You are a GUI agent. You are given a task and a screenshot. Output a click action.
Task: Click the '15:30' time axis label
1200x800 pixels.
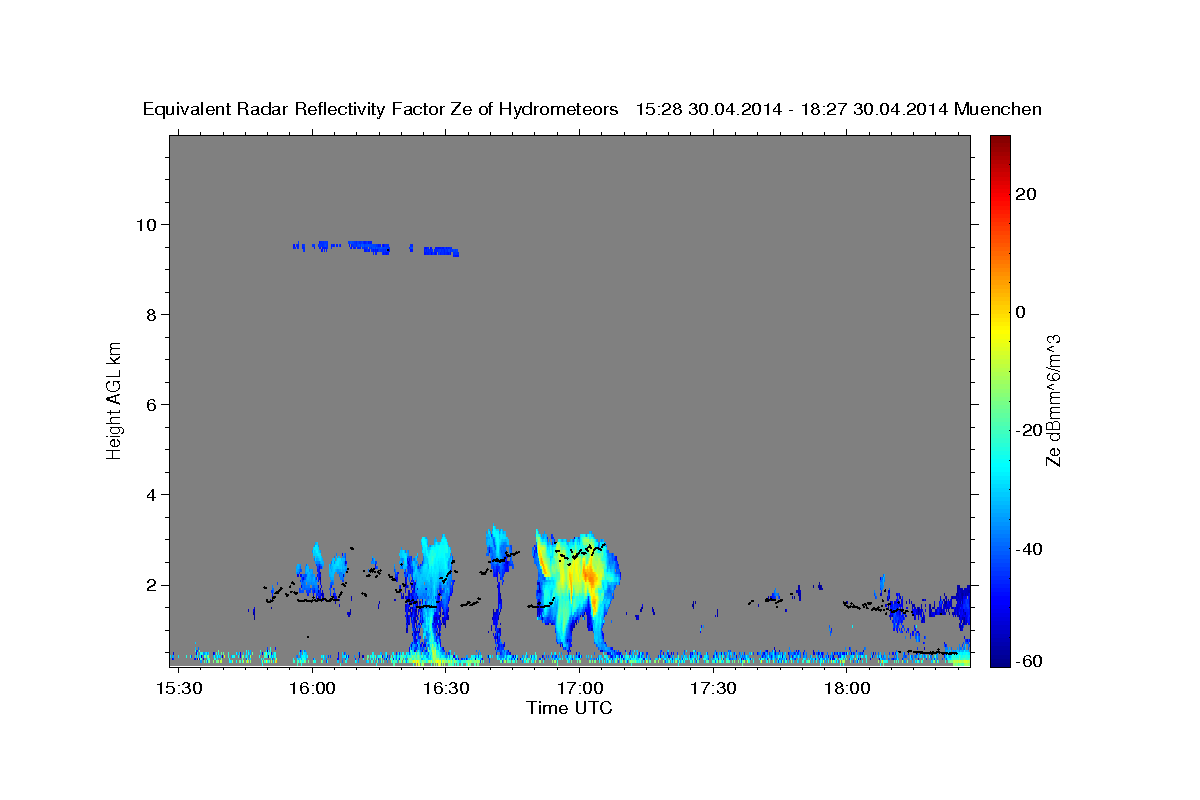[180, 689]
